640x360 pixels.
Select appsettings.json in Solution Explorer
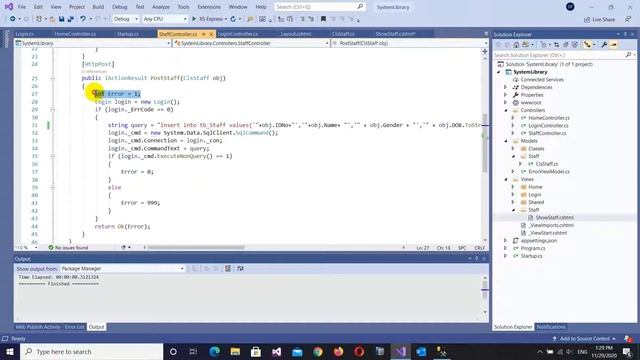point(538,241)
